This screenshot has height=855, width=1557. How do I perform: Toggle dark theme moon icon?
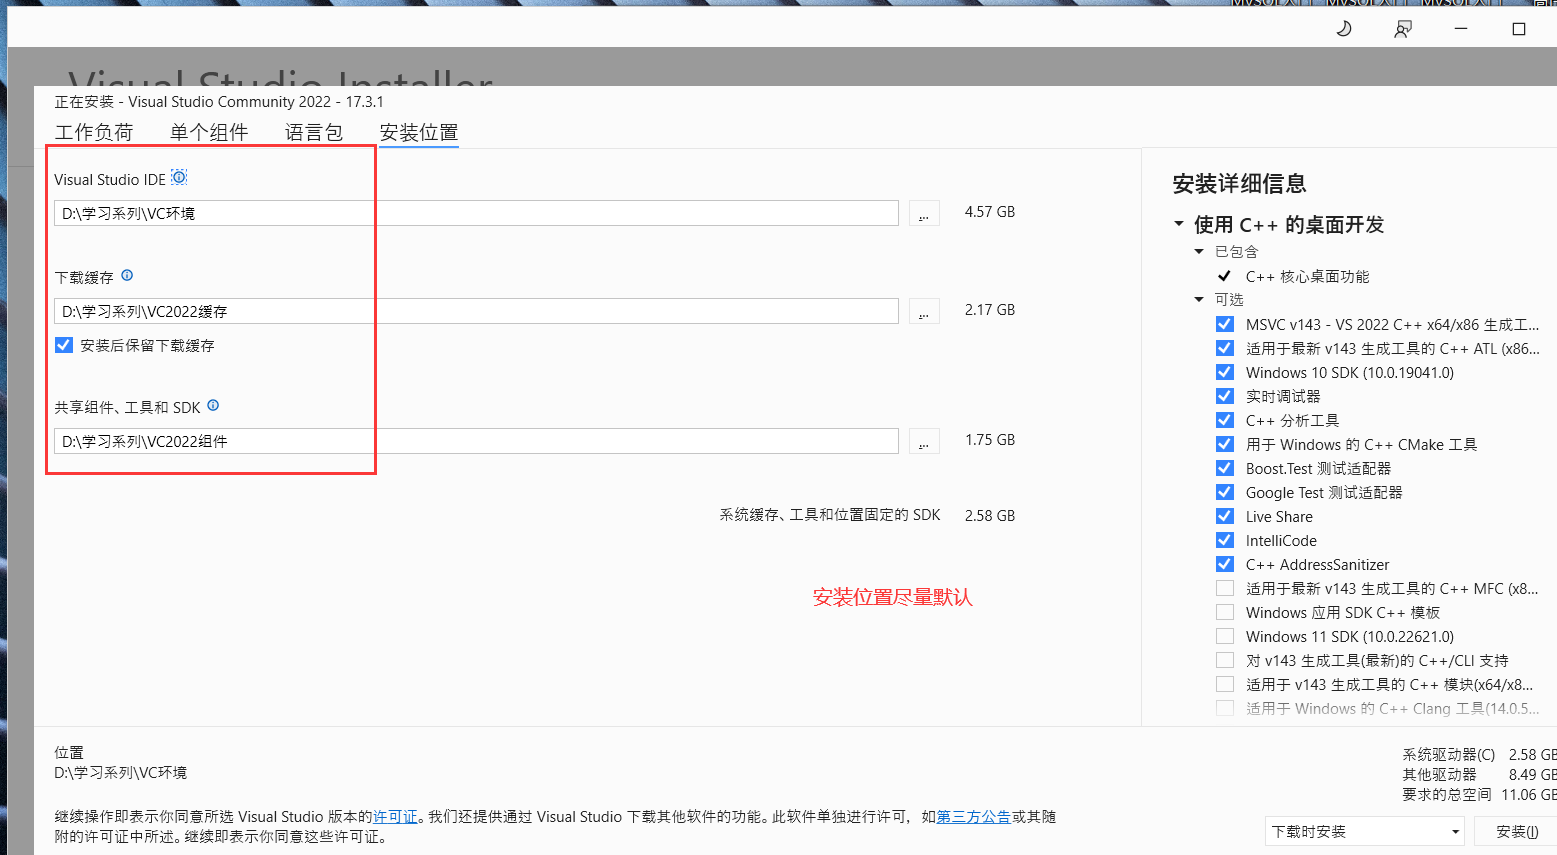click(1344, 29)
